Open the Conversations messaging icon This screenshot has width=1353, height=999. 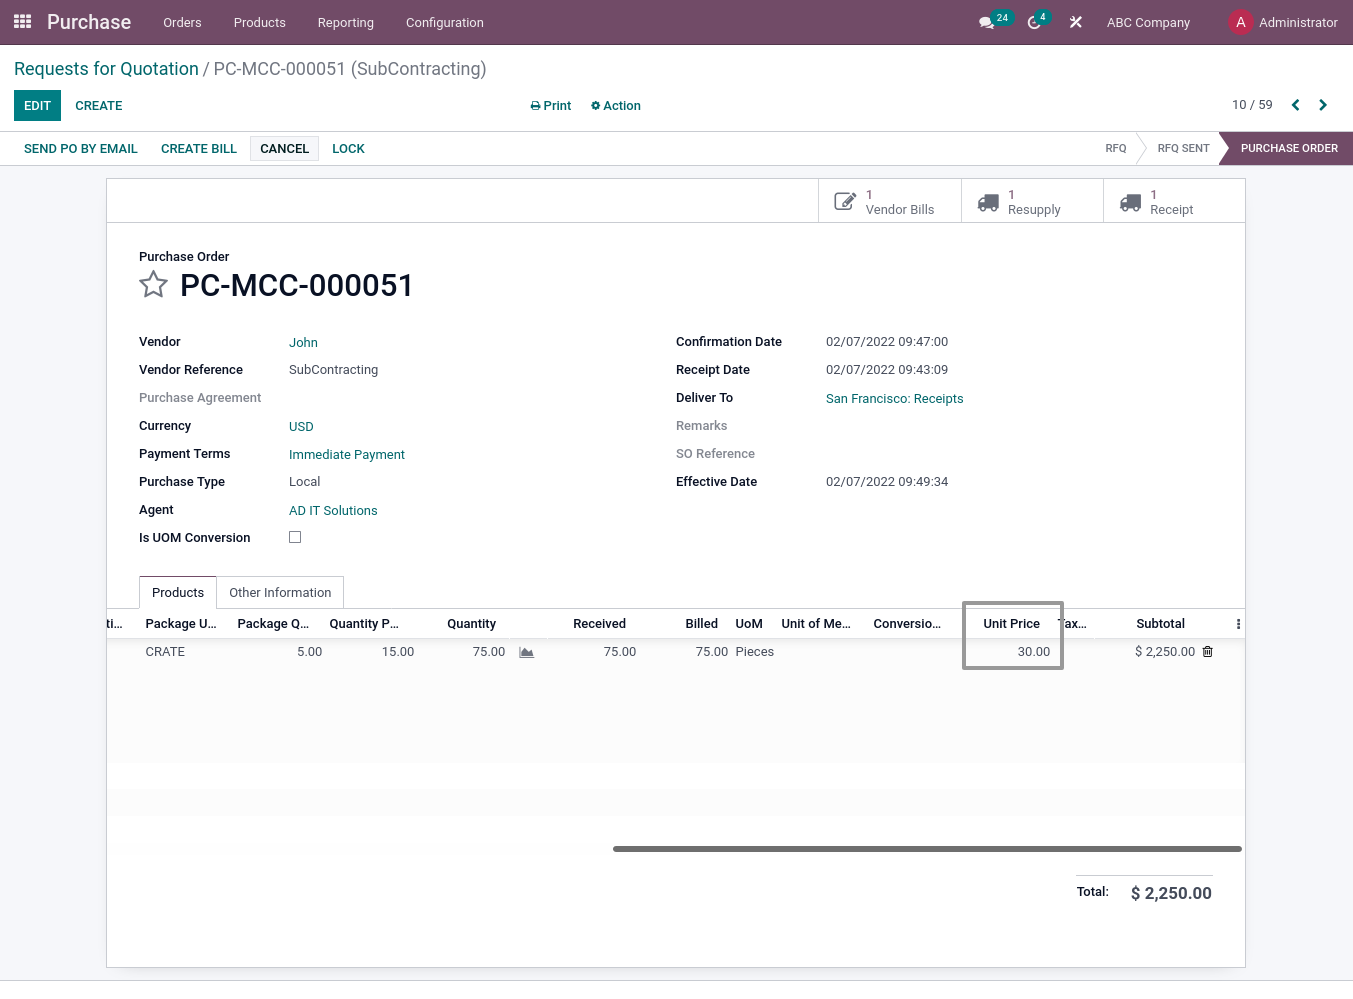[988, 22]
